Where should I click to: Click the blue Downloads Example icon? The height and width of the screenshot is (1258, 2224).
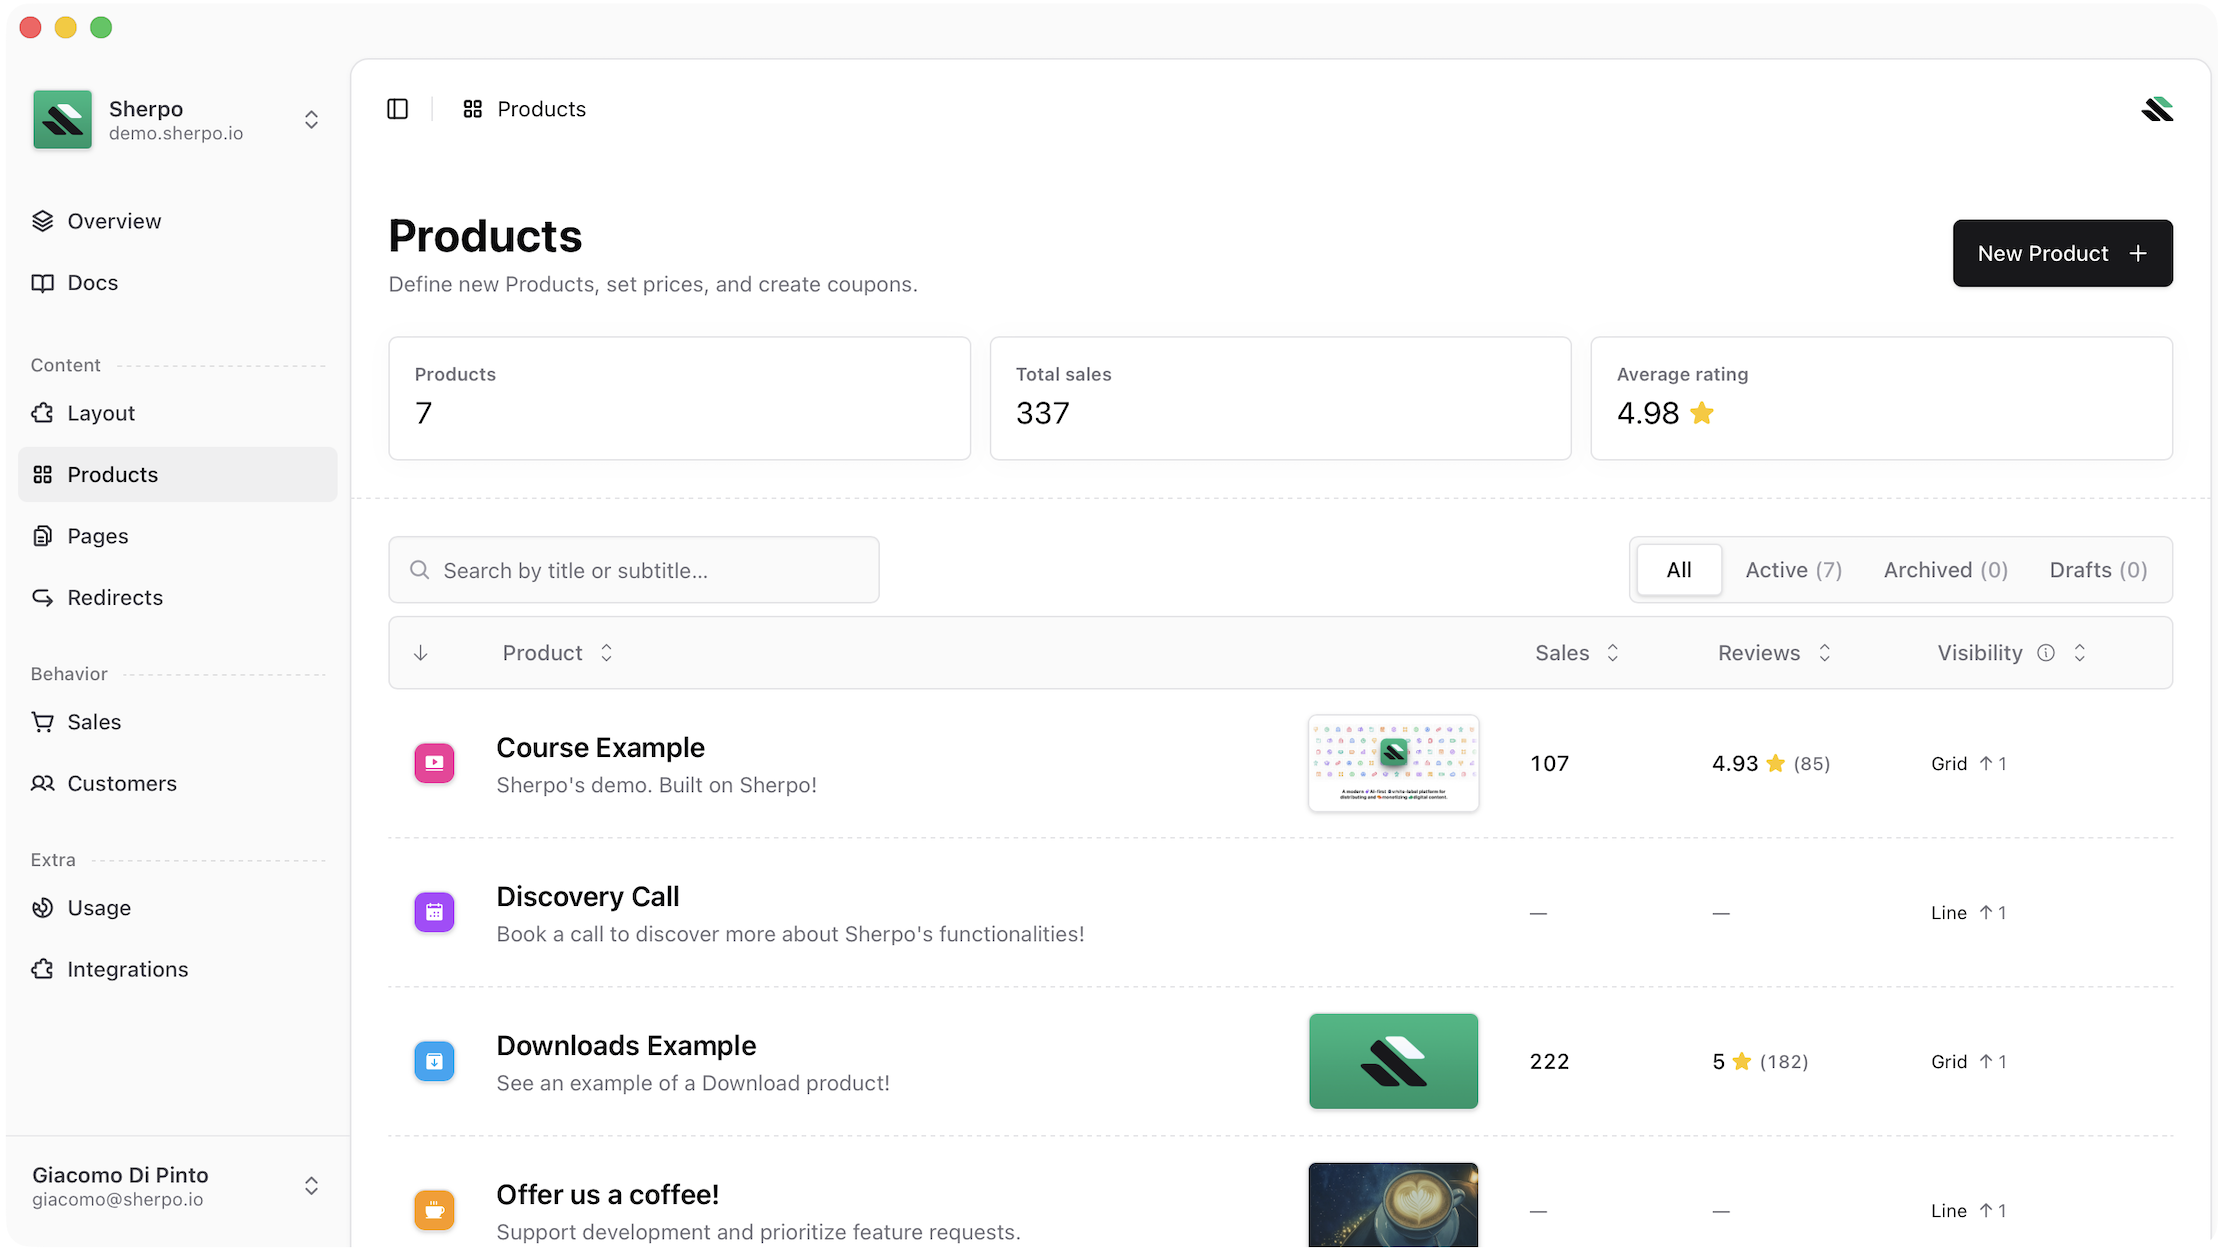[x=434, y=1061]
